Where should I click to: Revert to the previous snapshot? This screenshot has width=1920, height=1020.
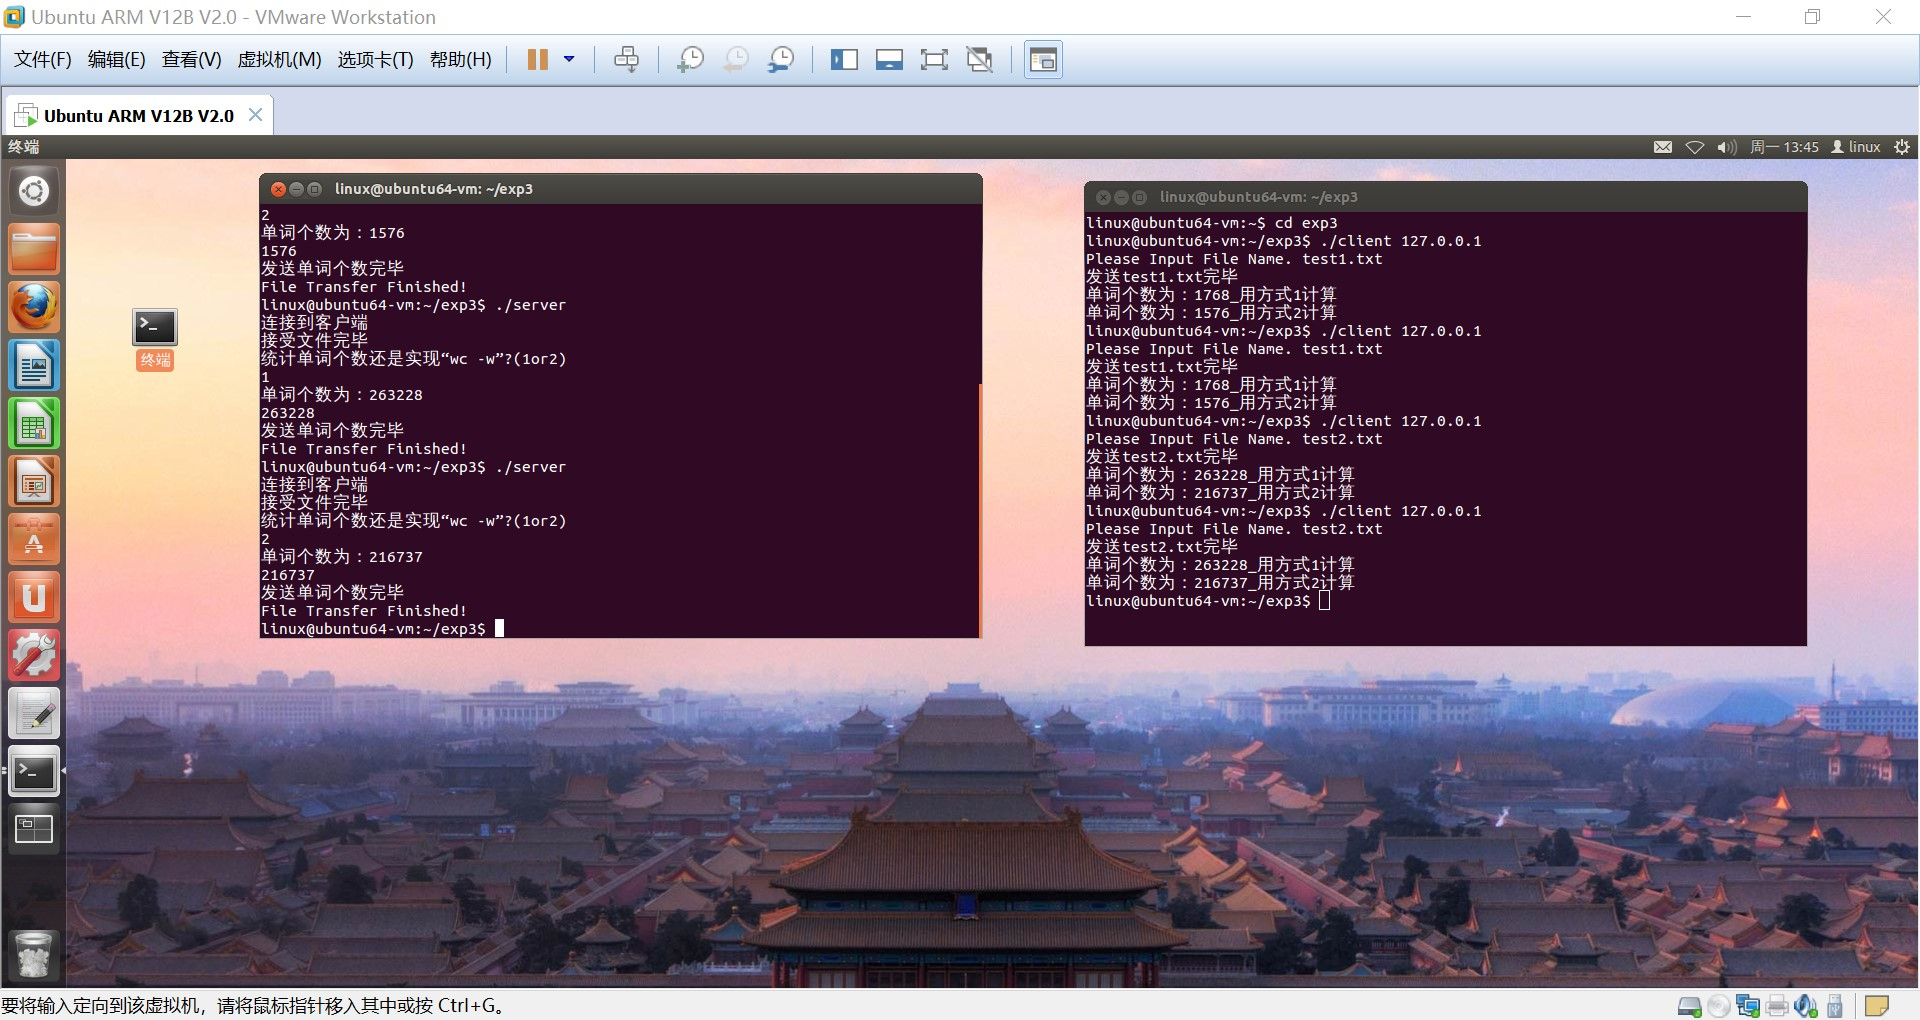(735, 60)
